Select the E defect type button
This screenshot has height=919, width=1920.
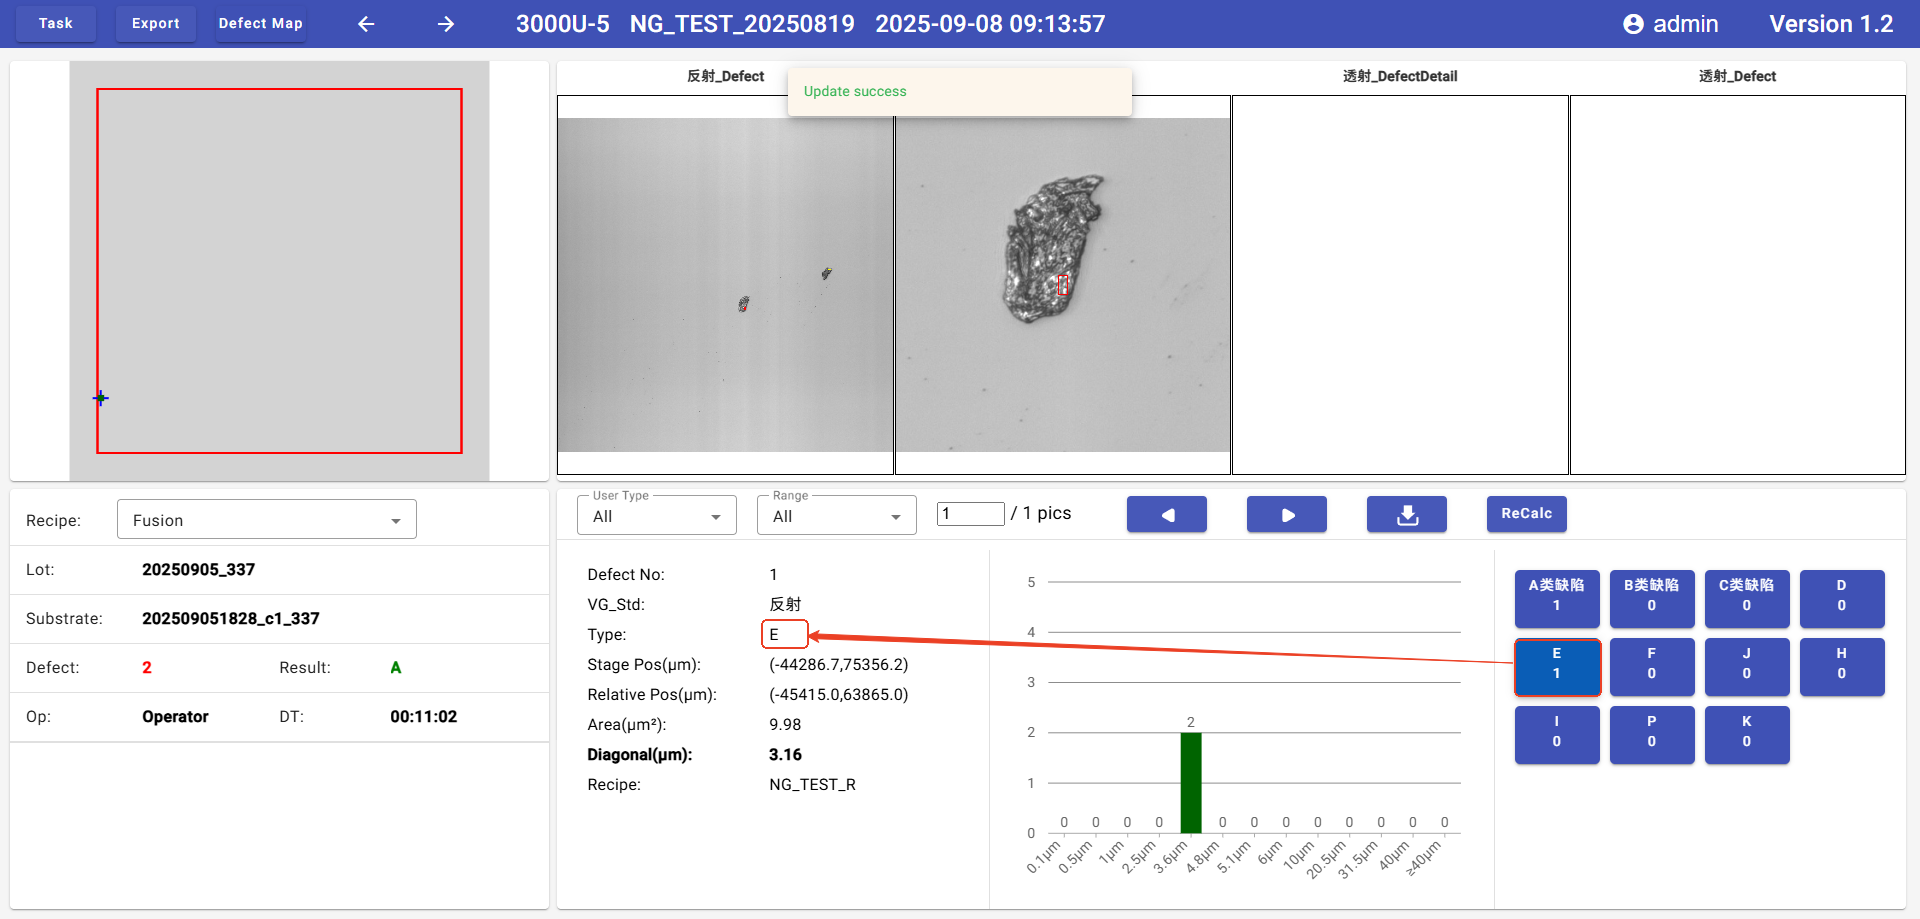(1556, 666)
